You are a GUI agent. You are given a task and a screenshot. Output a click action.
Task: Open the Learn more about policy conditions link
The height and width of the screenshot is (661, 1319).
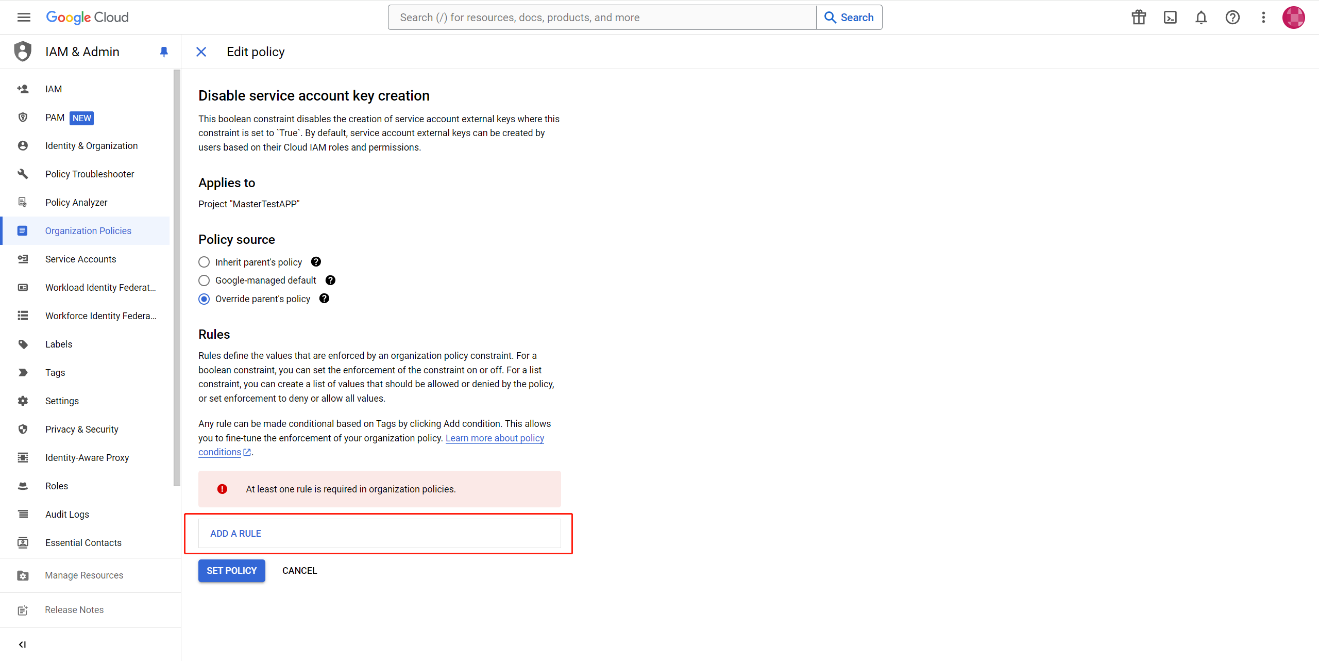[x=494, y=437]
